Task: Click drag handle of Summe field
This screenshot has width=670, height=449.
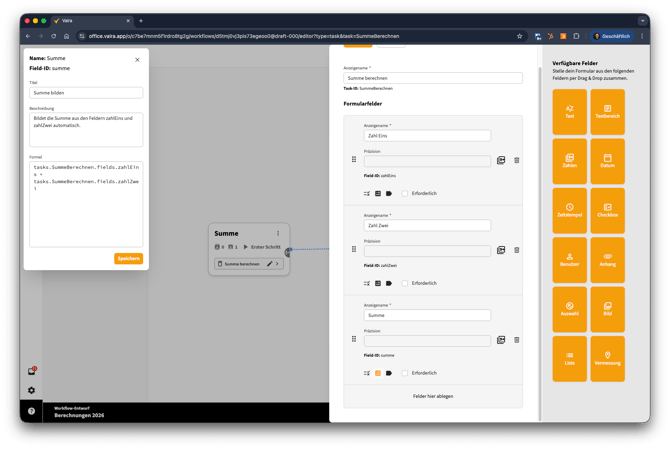Action: [354, 338]
